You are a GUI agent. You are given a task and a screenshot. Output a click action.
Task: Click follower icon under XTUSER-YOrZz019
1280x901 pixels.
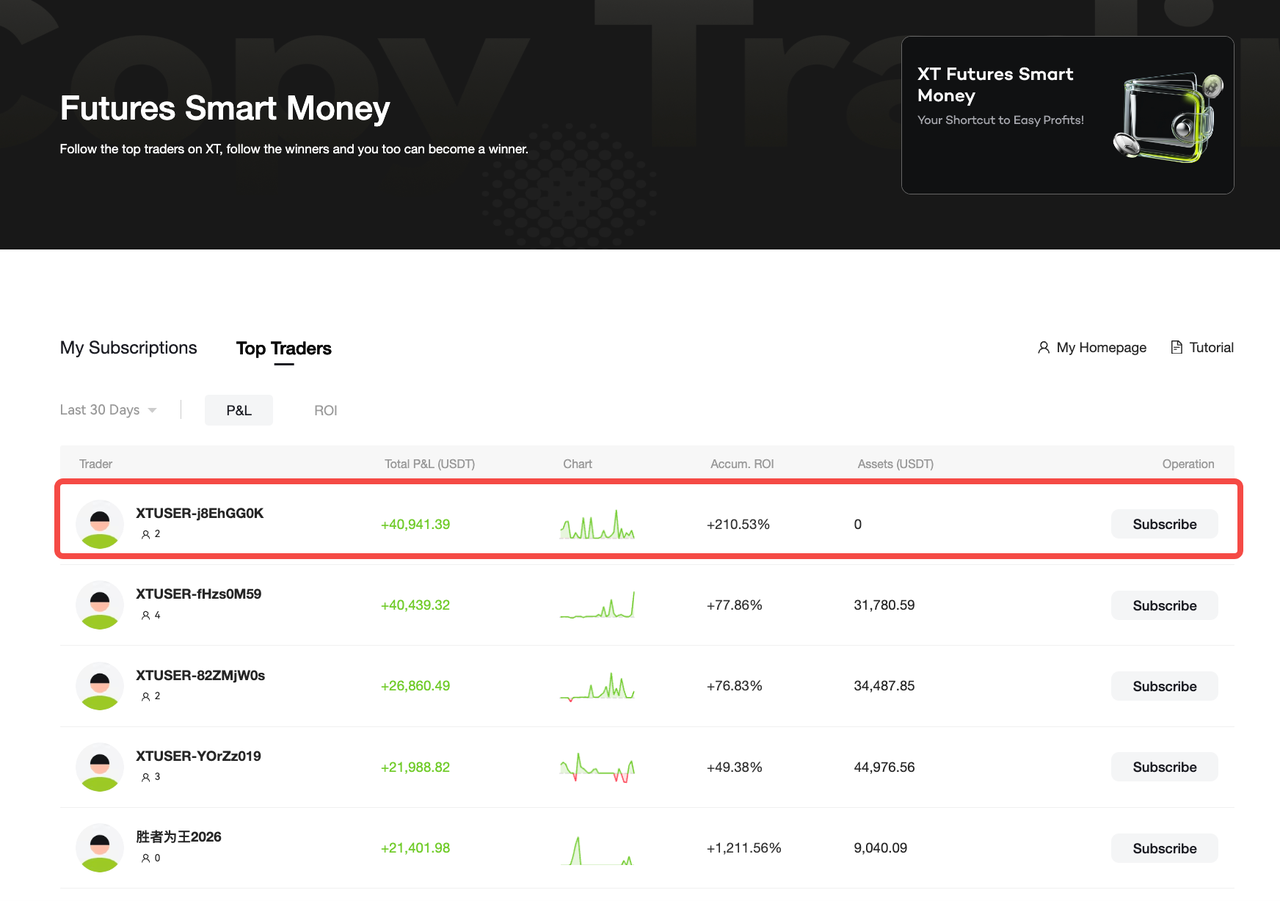pos(146,778)
